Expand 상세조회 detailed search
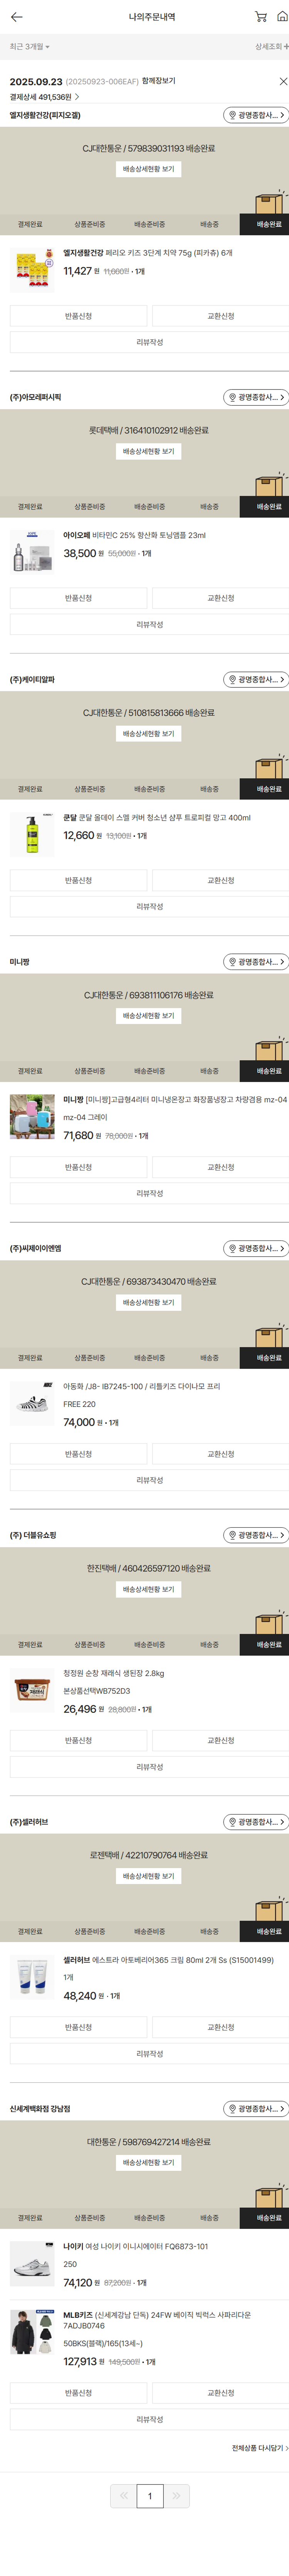 pyautogui.click(x=271, y=47)
